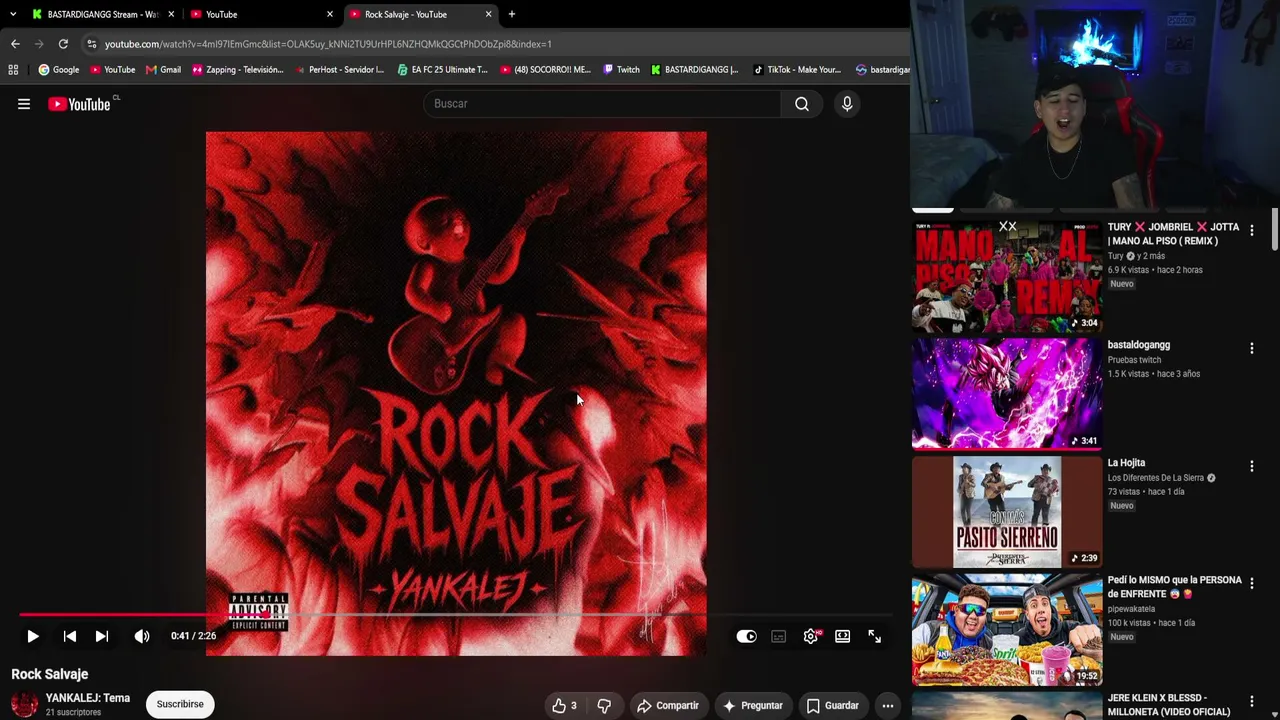Open the player settings gear
This screenshot has width=1280, height=720.
[x=811, y=636]
